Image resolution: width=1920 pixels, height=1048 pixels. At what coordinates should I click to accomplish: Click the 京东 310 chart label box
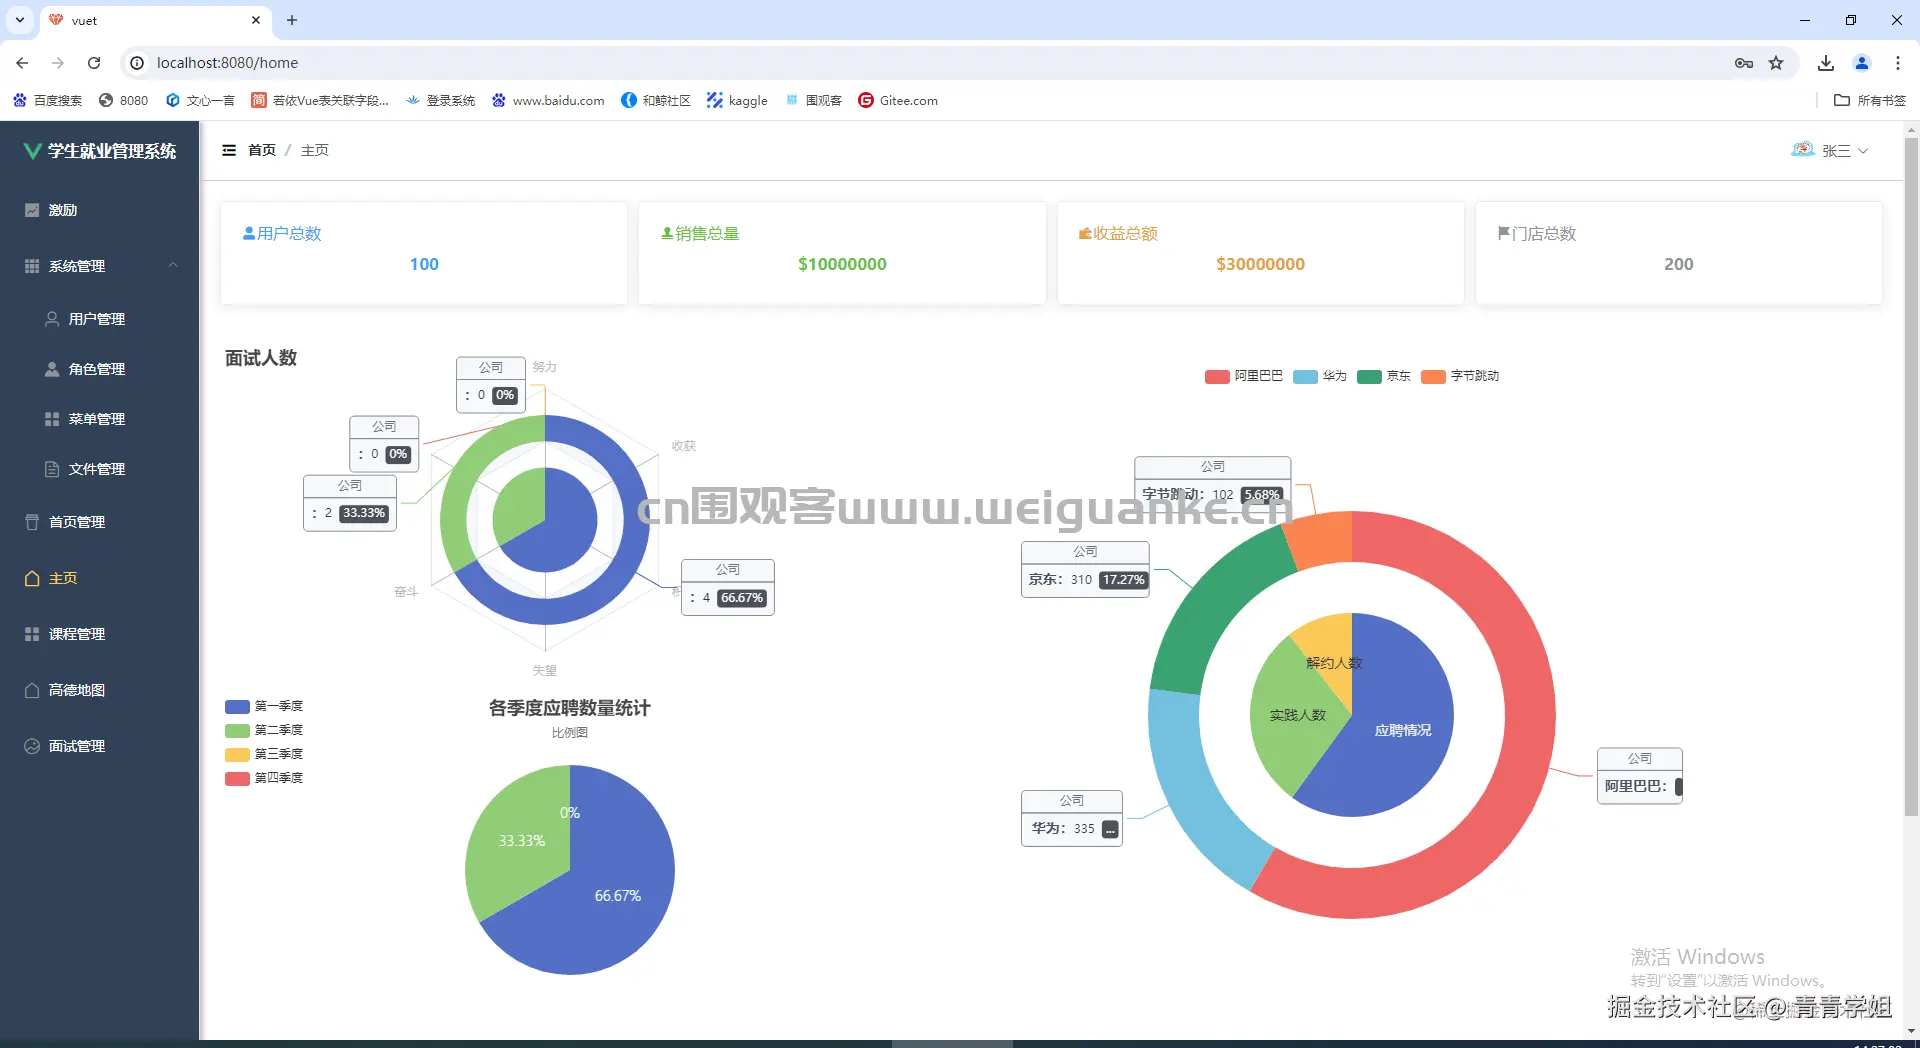tap(1085, 569)
